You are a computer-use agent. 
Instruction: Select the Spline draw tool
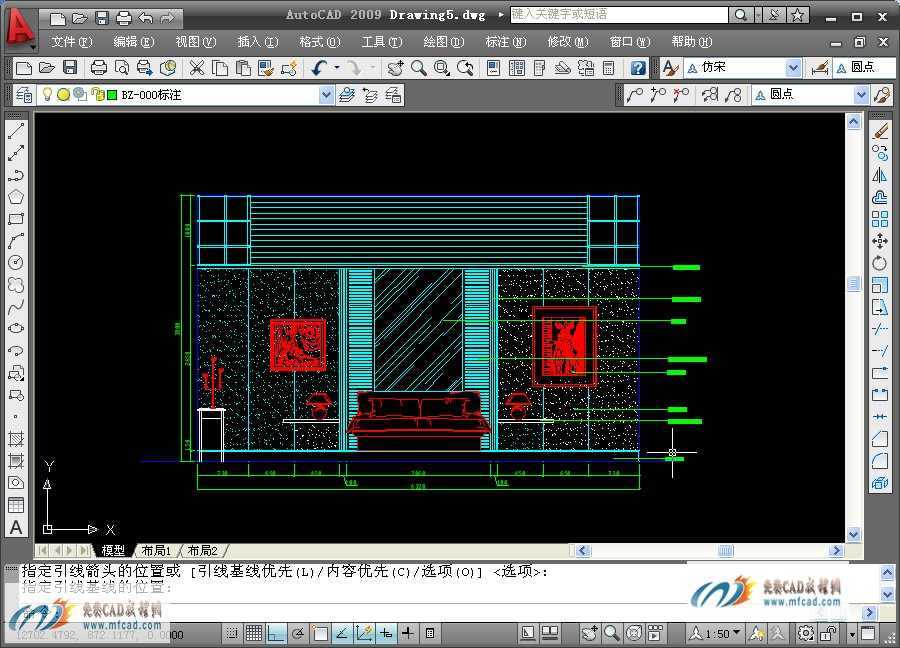(16, 306)
